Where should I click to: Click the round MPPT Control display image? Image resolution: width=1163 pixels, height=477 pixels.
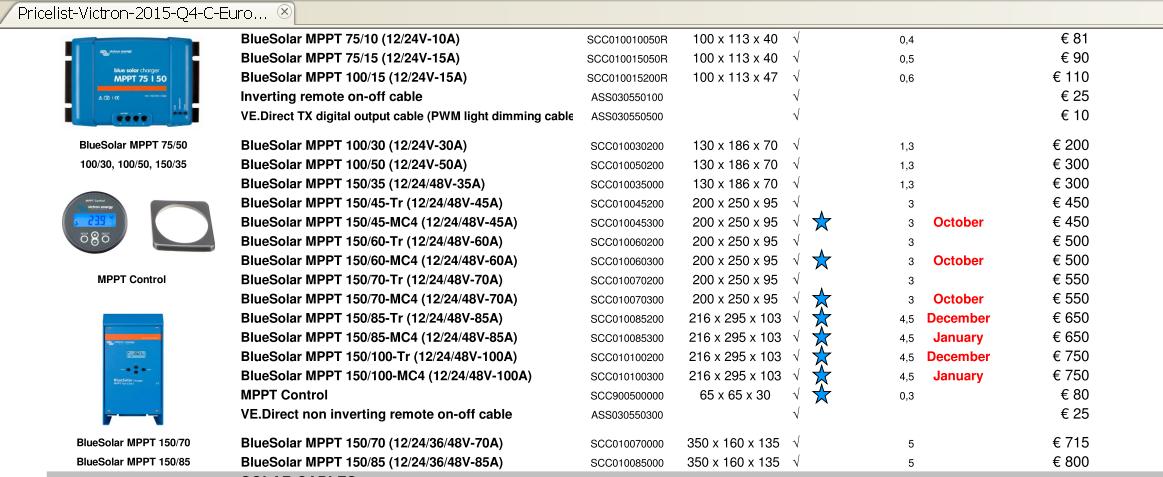(94, 221)
